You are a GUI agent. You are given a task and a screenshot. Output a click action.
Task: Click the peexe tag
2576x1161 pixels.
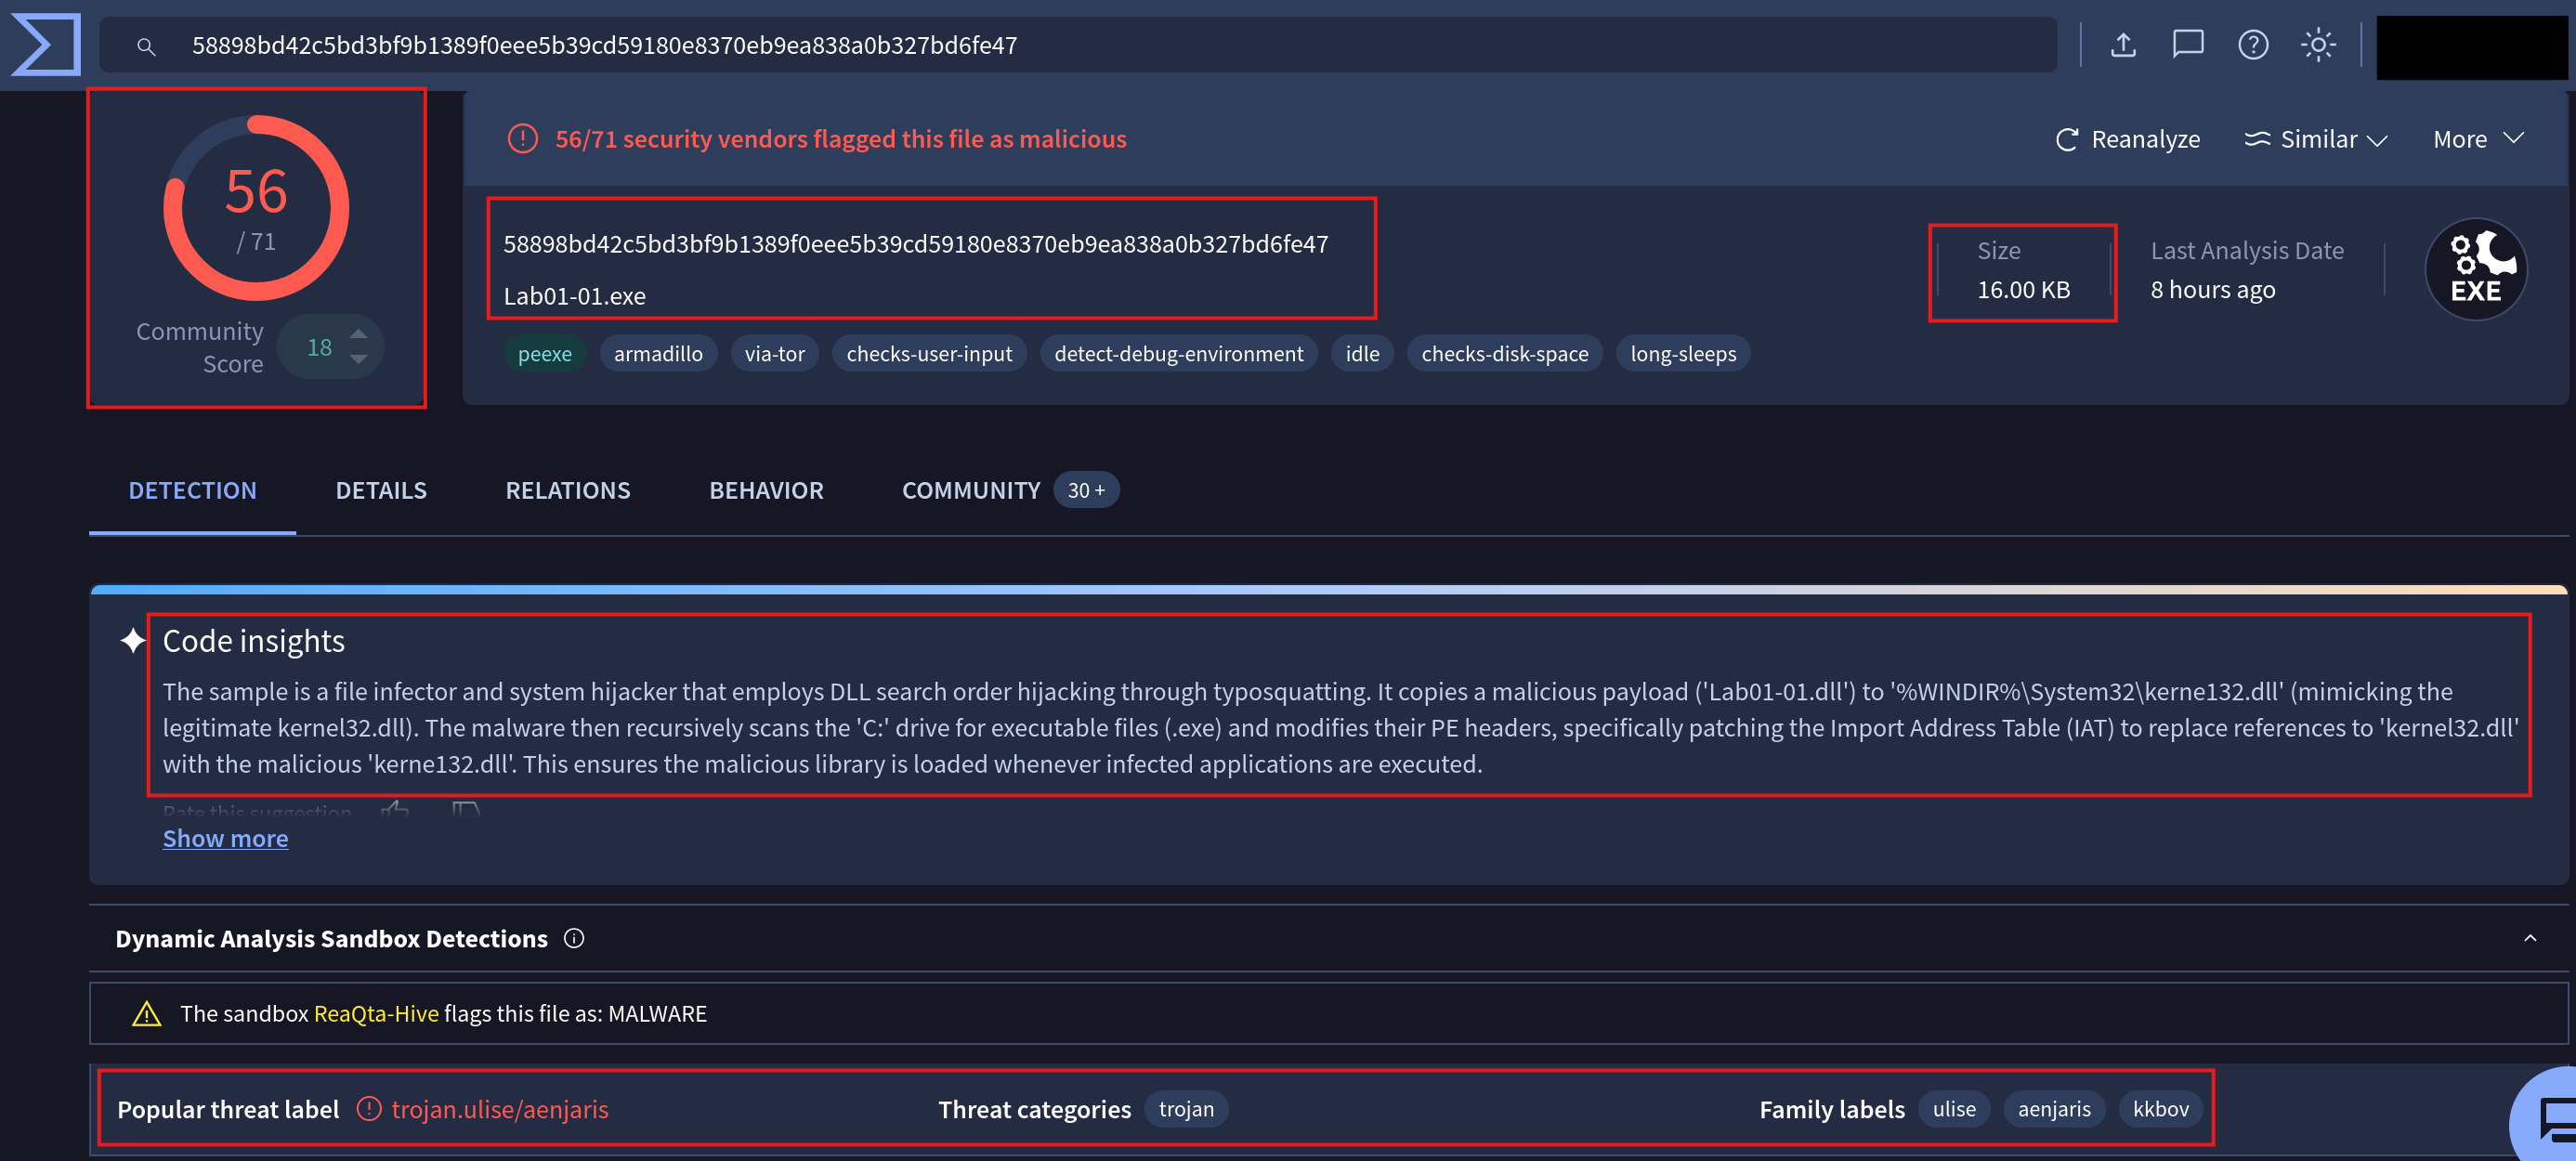pos(544,354)
